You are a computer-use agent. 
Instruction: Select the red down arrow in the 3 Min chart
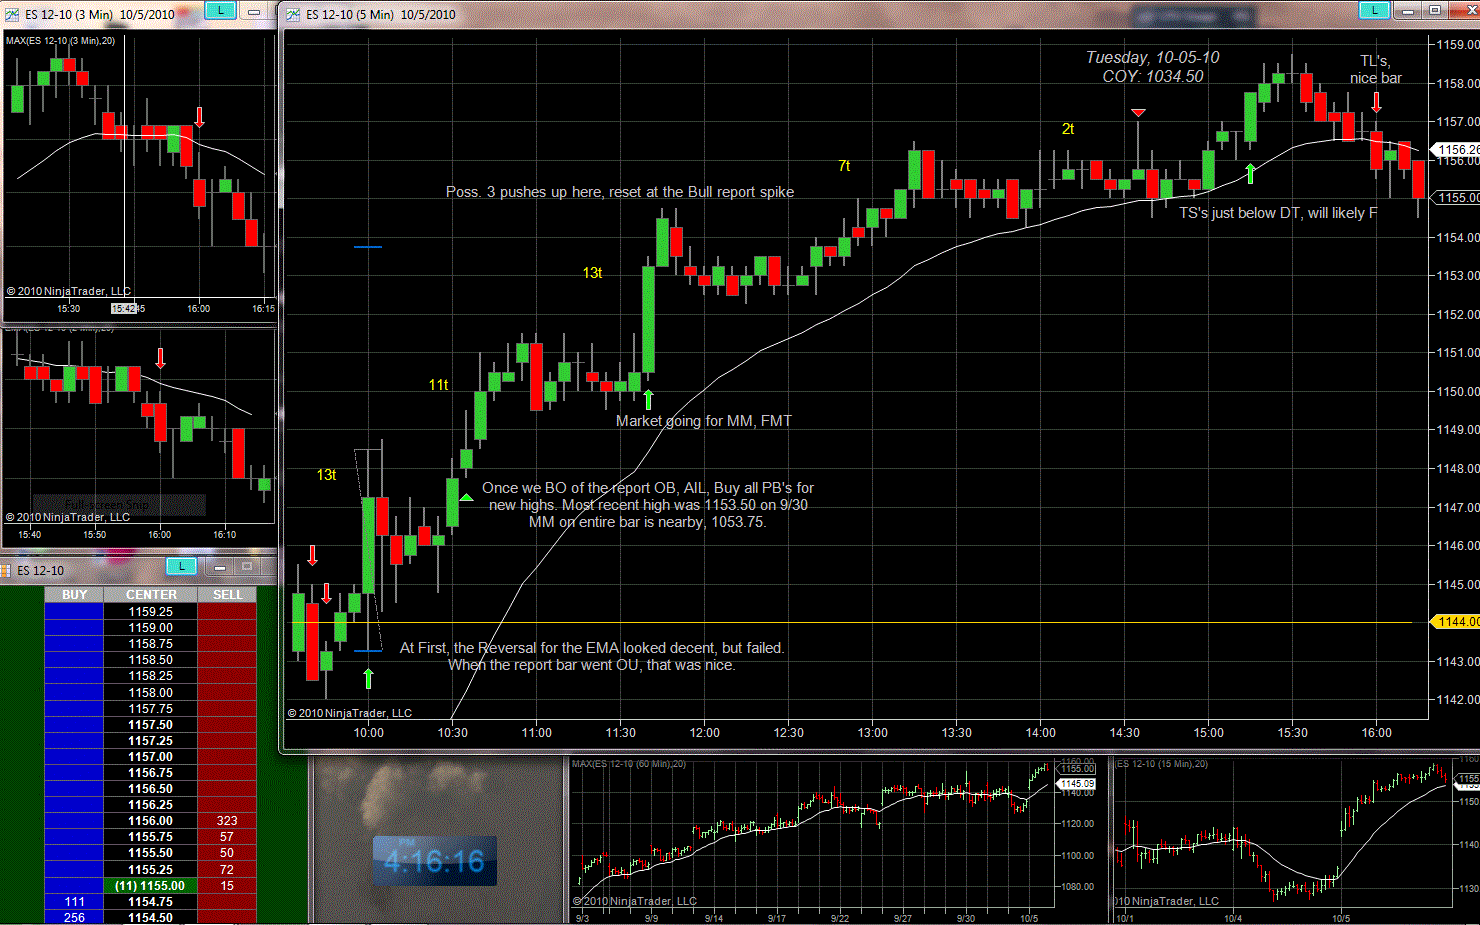[199, 117]
